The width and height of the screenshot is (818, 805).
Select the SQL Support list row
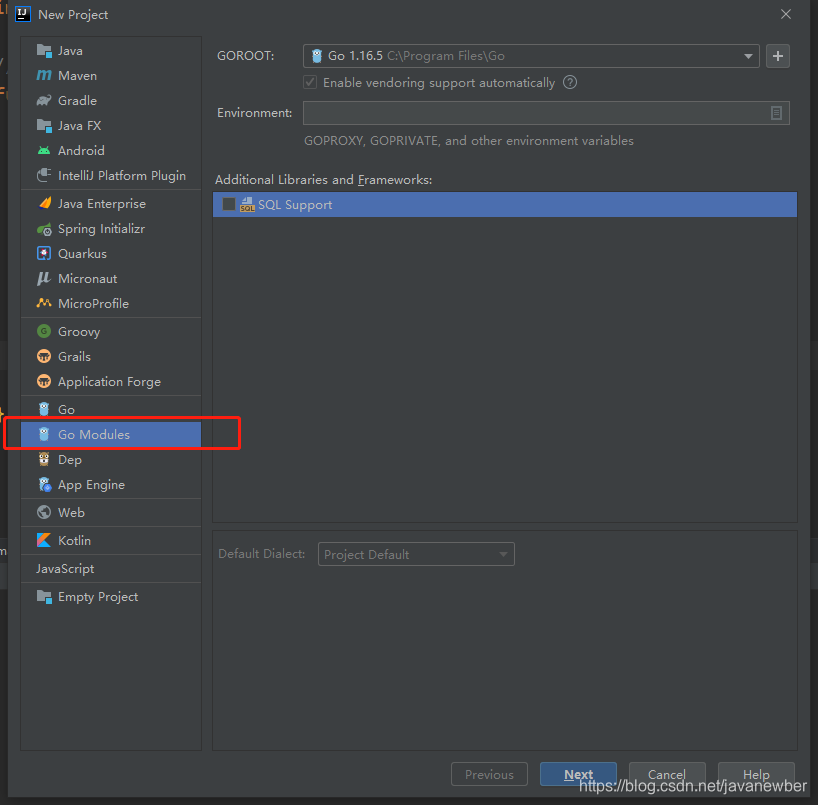pyautogui.click(x=504, y=205)
